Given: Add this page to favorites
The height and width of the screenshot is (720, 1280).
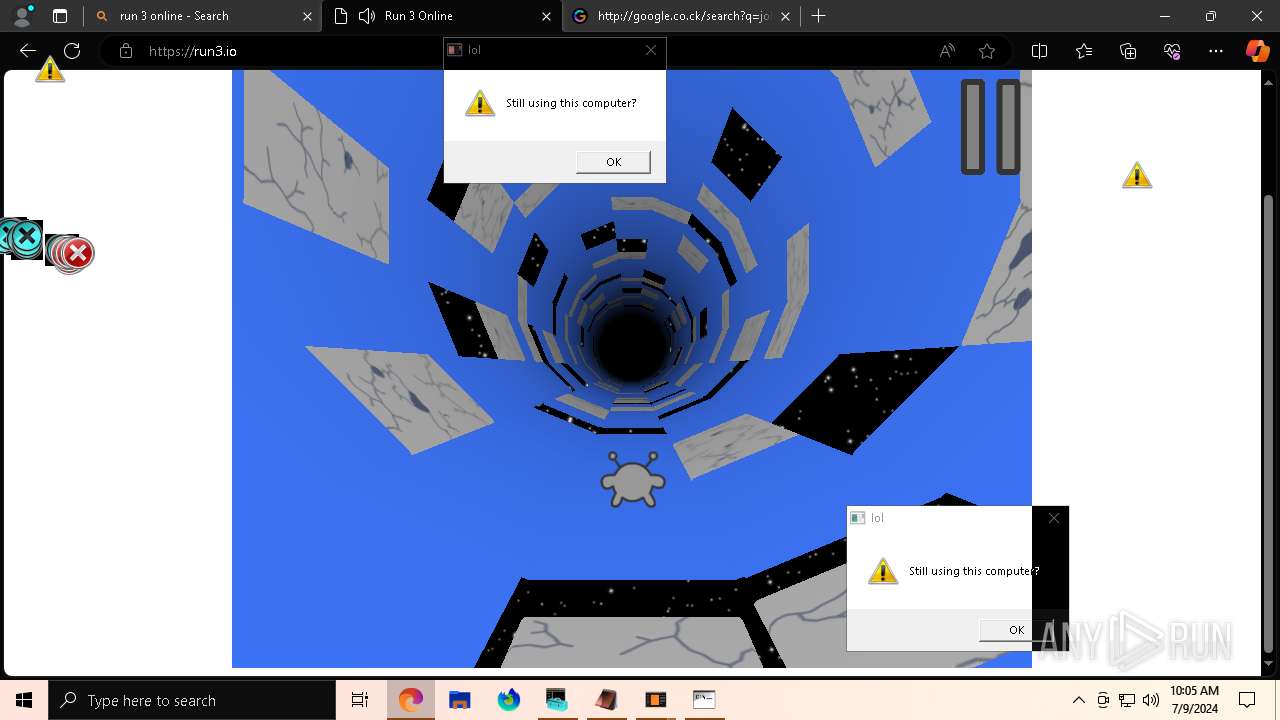Looking at the screenshot, I should coord(987,51).
